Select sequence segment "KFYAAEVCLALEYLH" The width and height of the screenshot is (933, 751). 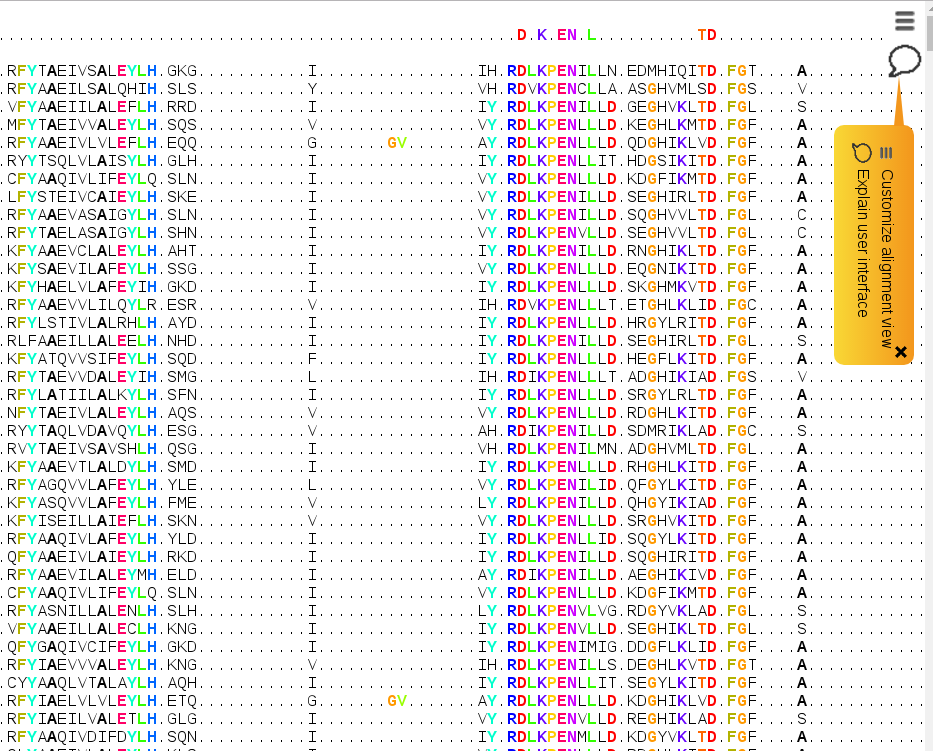[x=82, y=251]
